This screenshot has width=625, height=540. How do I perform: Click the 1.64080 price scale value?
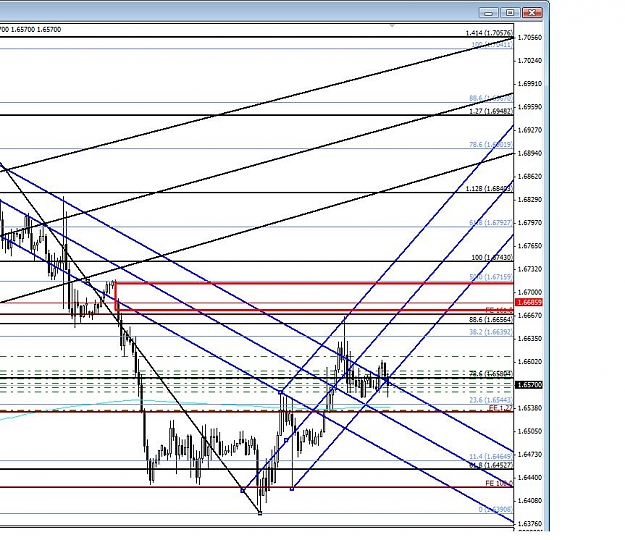pyautogui.click(x=530, y=501)
